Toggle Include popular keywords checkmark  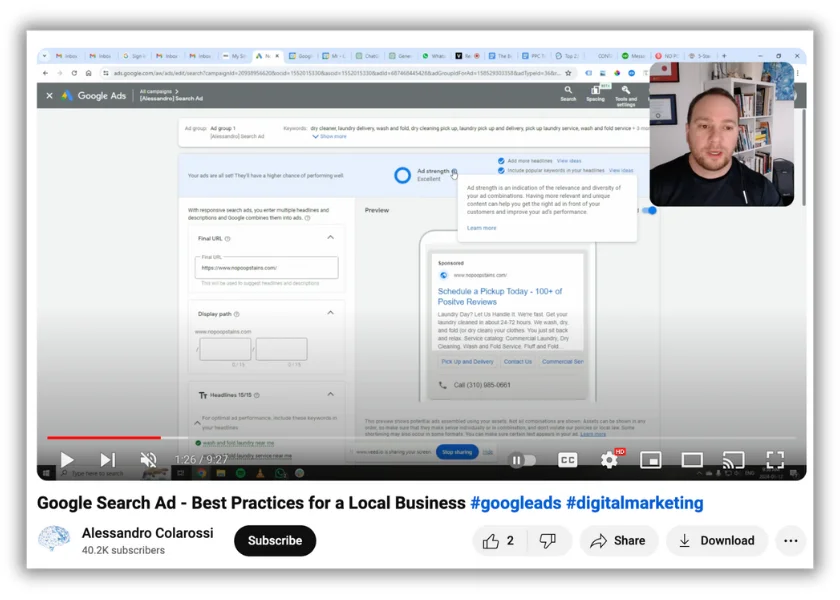[501, 170]
